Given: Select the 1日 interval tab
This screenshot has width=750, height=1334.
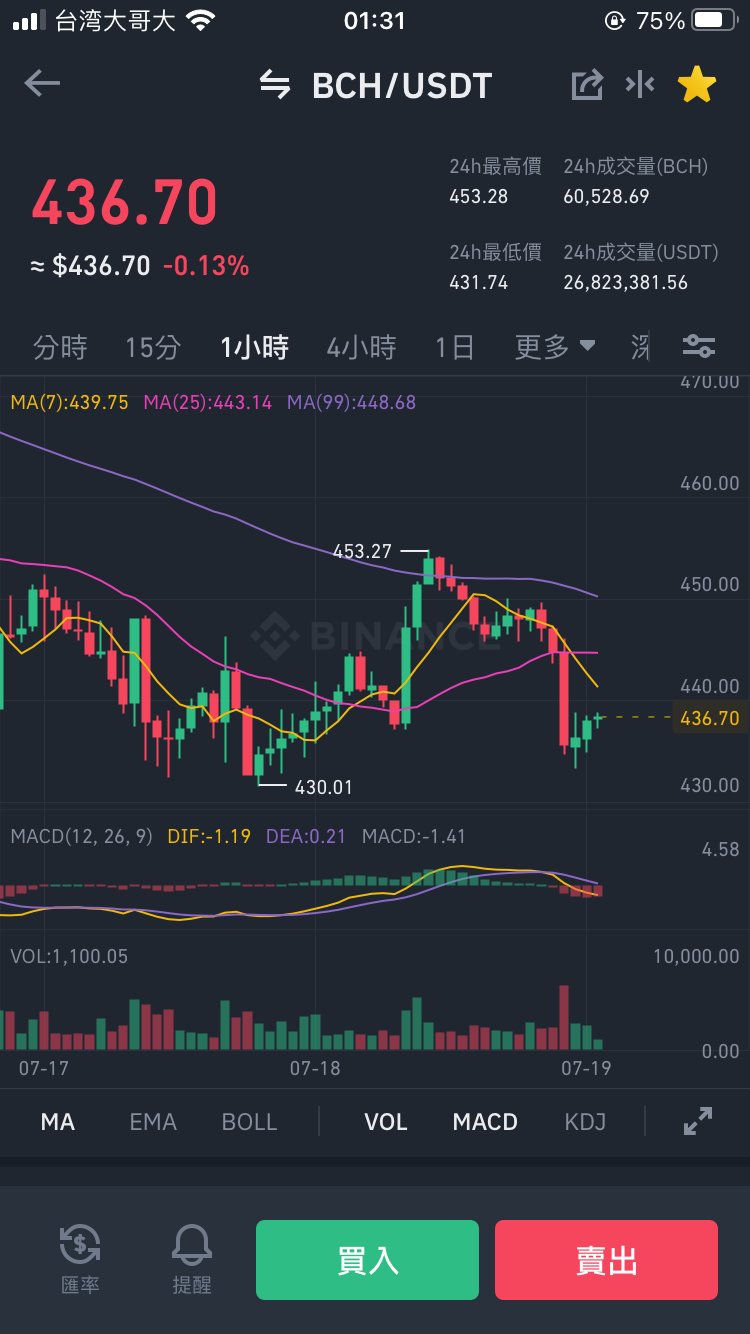Looking at the screenshot, I should click(455, 347).
